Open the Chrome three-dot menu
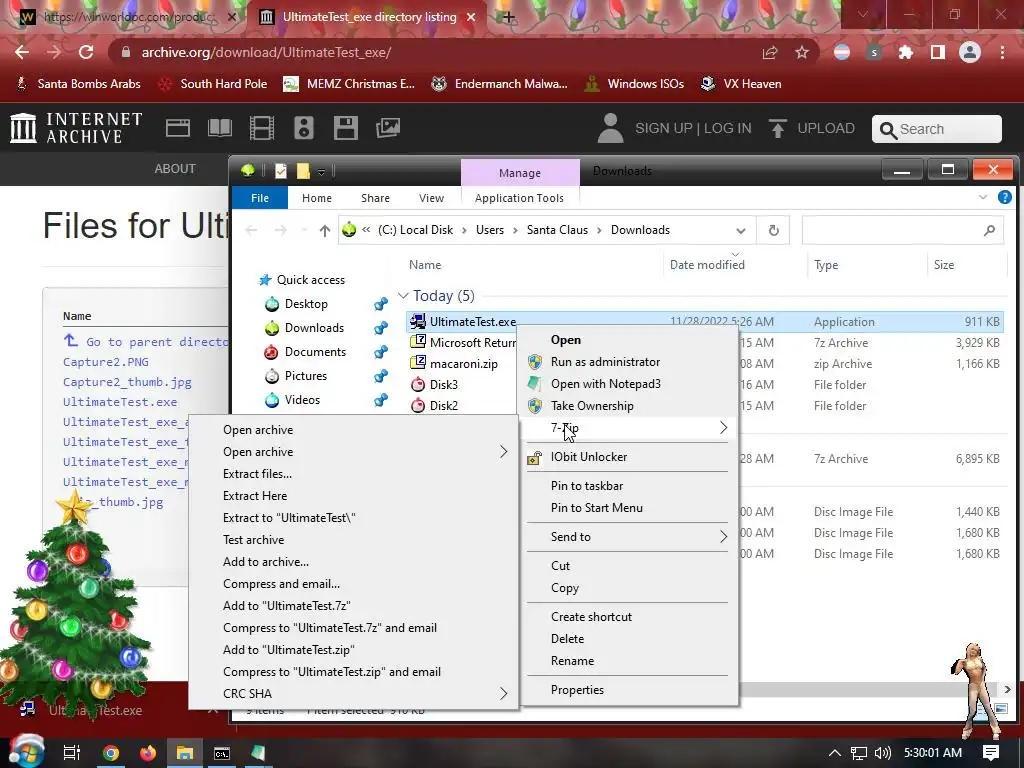 click(x=1002, y=52)
